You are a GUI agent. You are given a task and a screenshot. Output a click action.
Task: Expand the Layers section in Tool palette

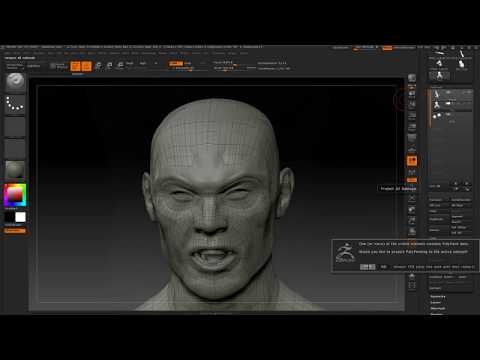pyautogui.click(x=436, y=303)
